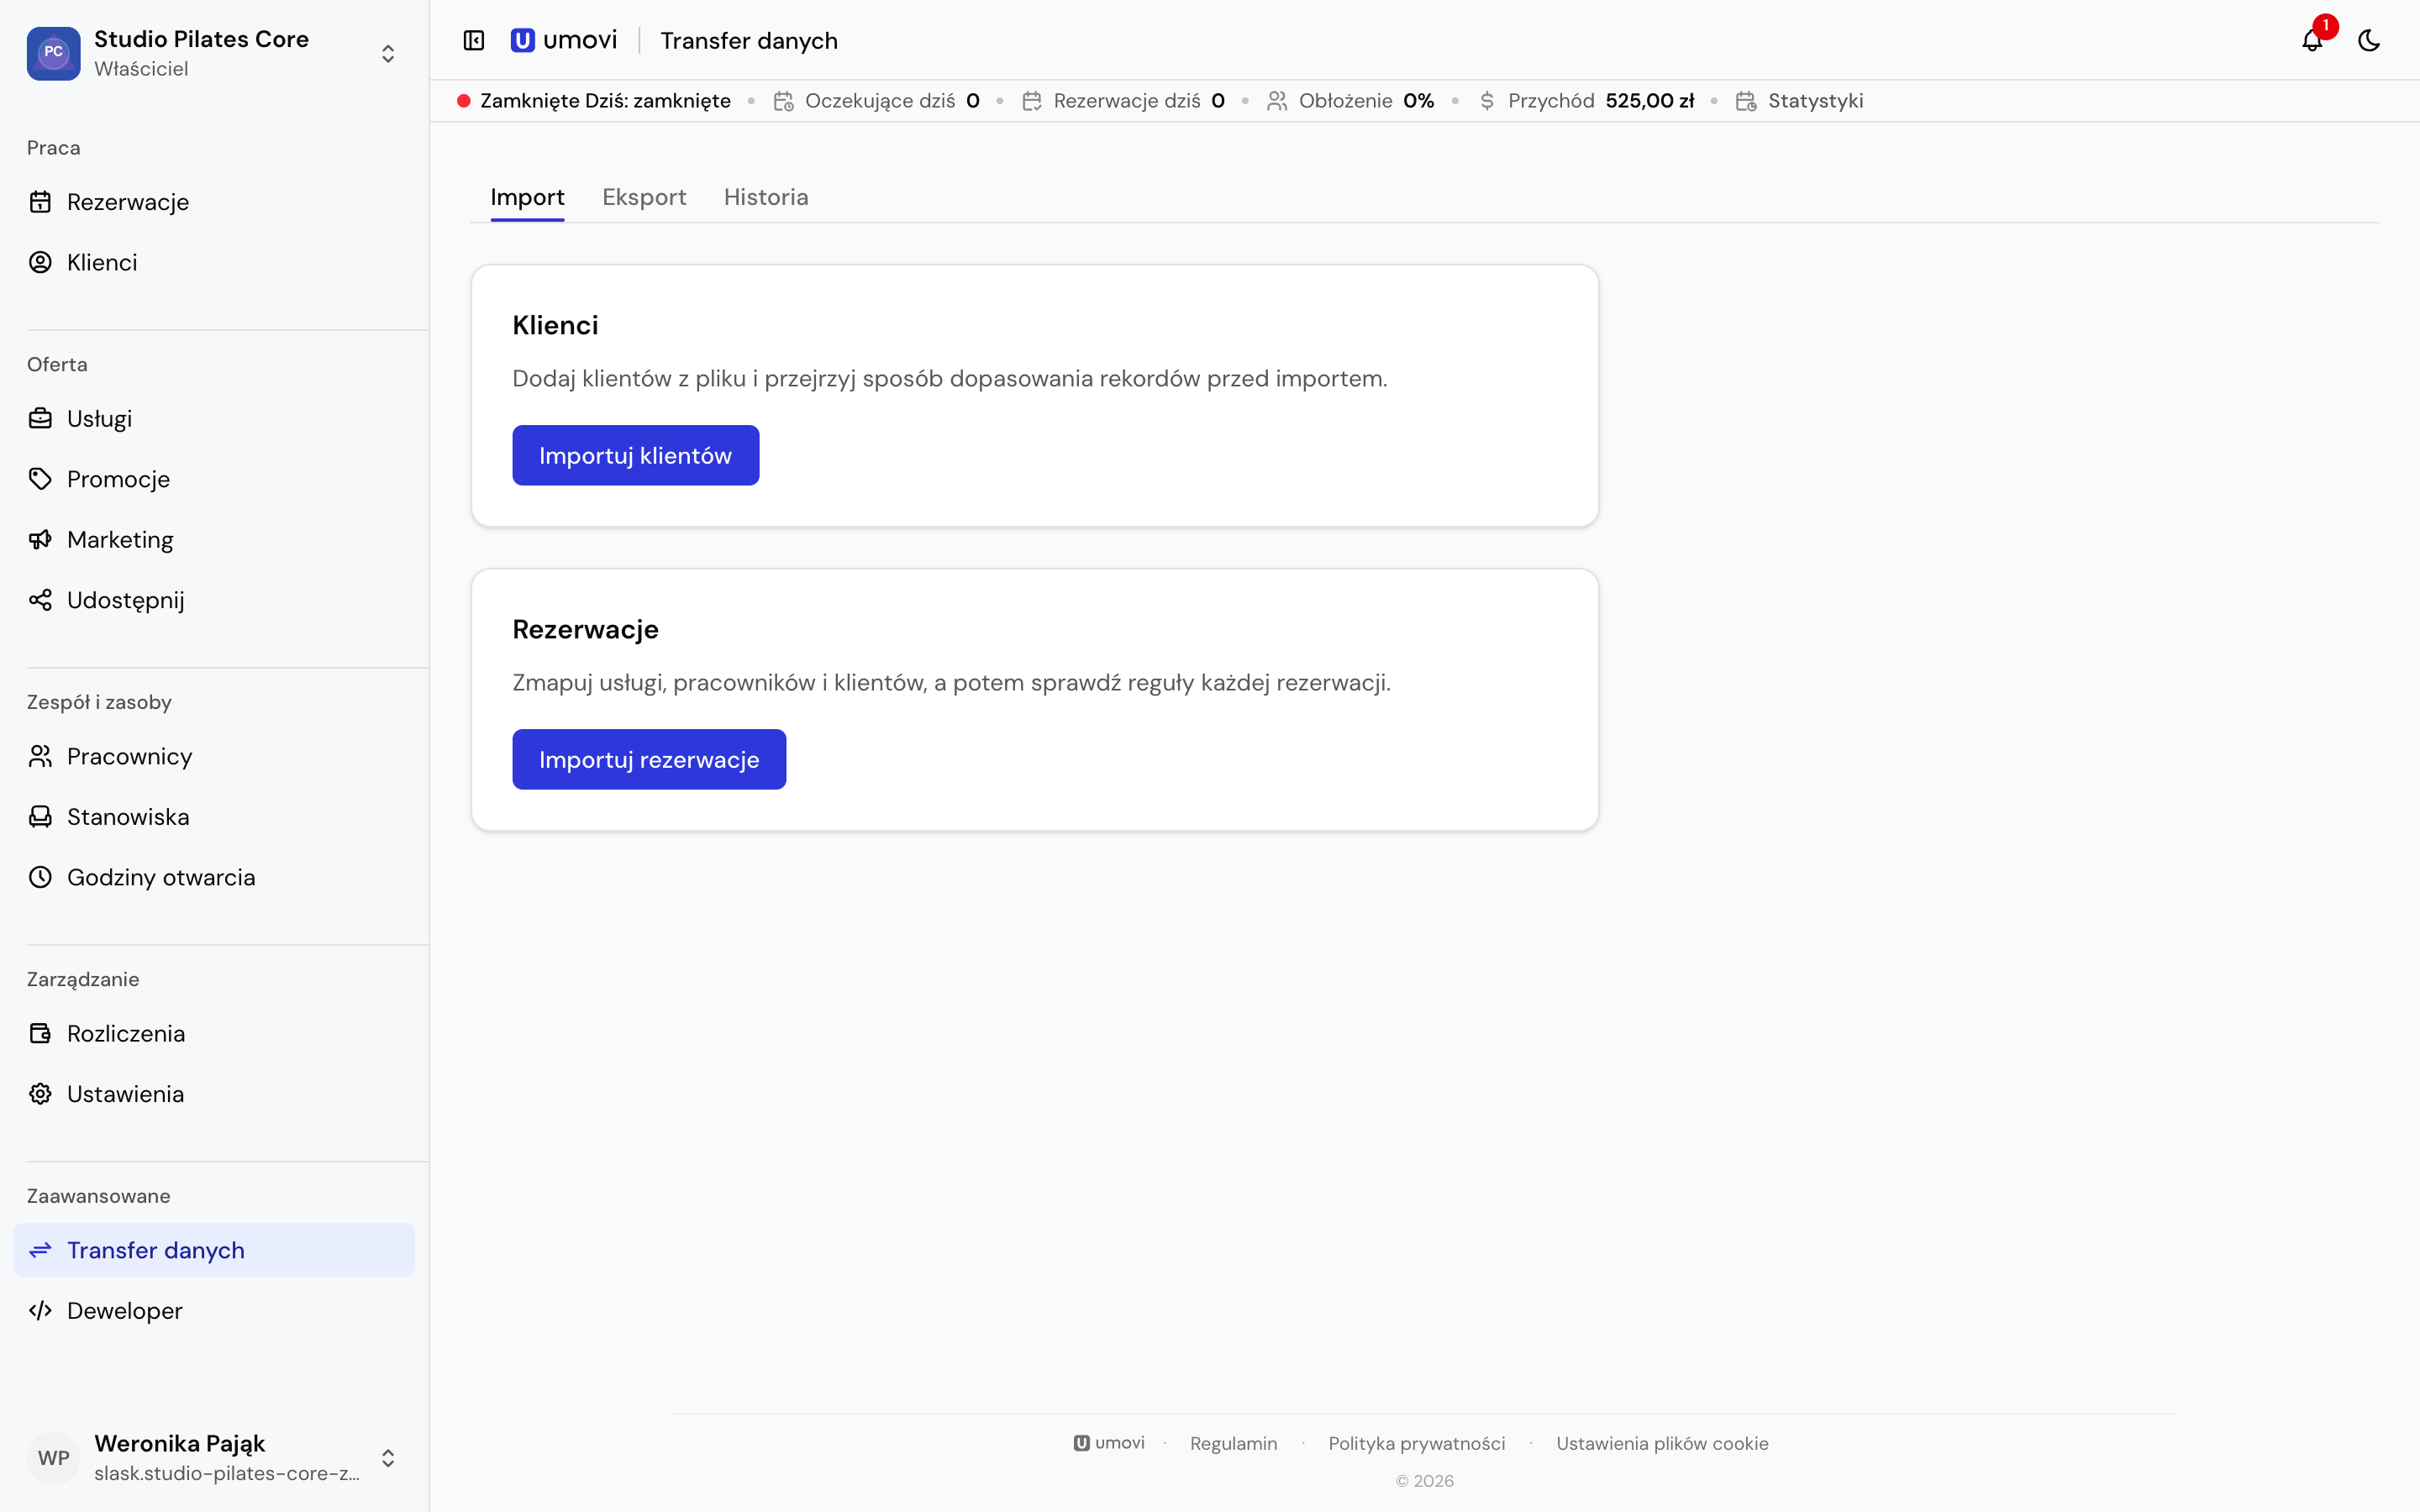Click the Ustawienia gear icon
This screenshot has width=2420, height=1512.
pyautogui.click(x=40, y=1094)
